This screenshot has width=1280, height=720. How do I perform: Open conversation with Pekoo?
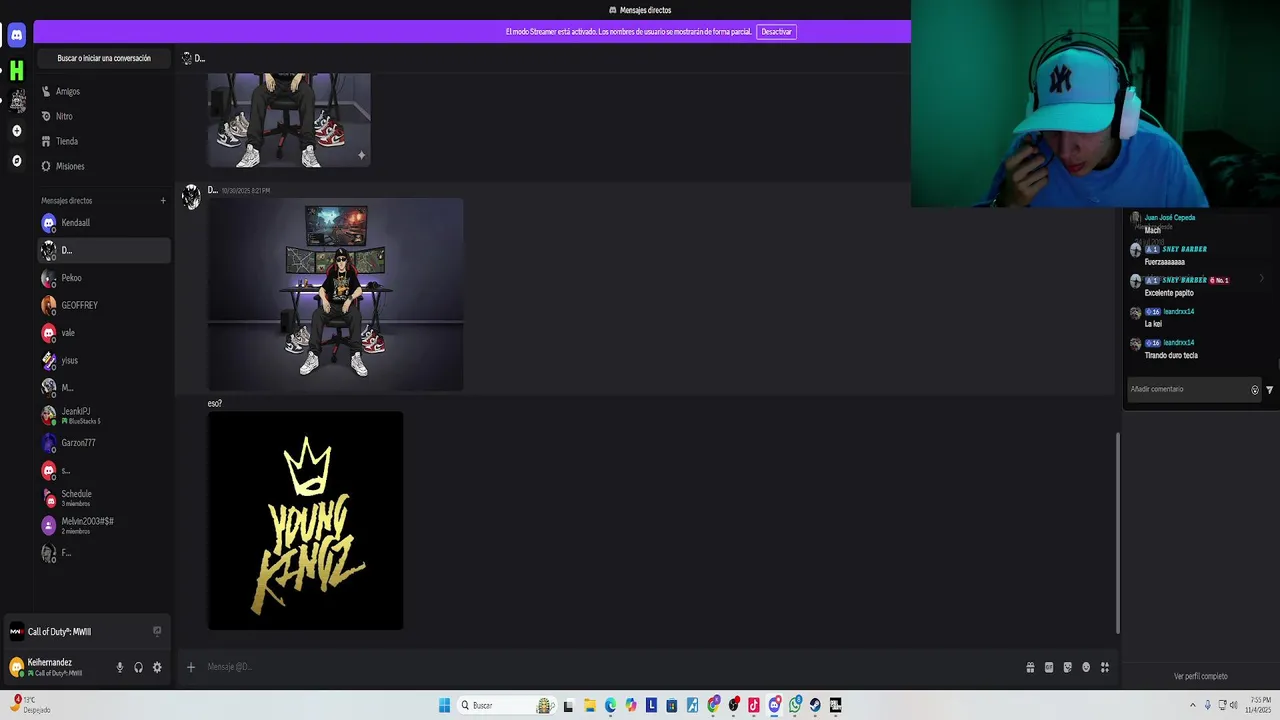(103, 278)
